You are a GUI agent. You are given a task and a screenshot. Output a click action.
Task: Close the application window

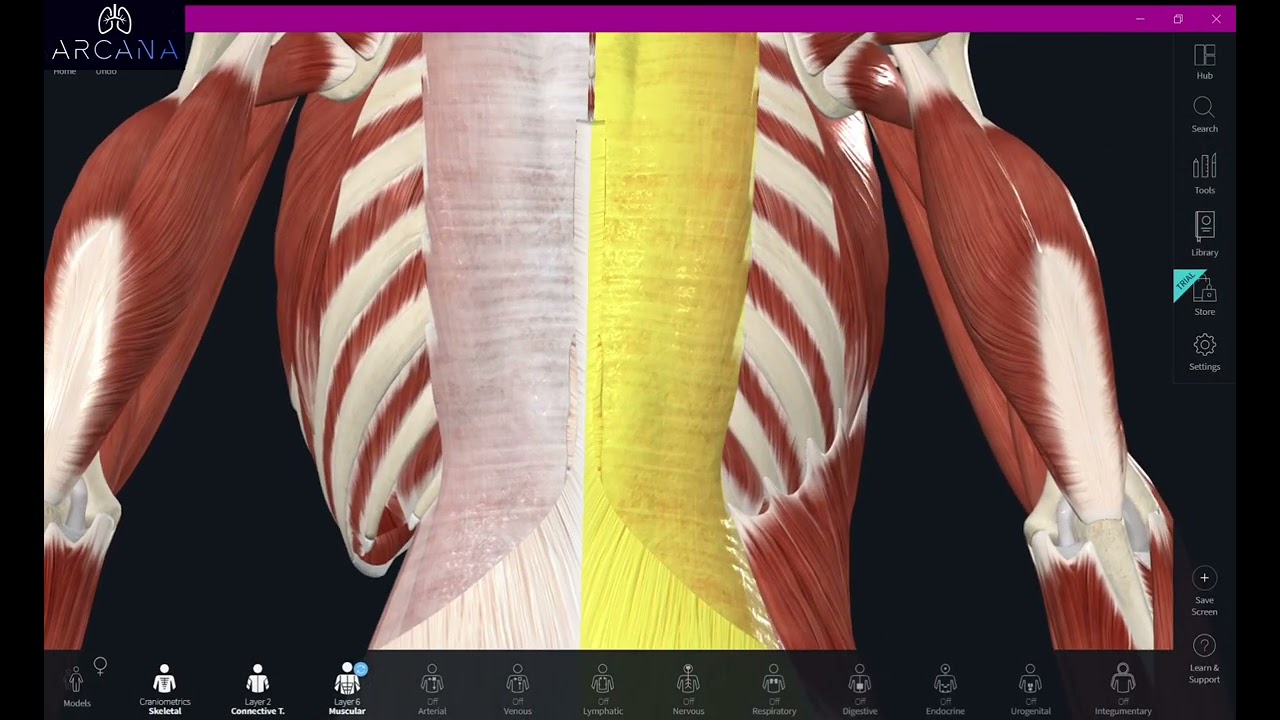coord(1216,19)
